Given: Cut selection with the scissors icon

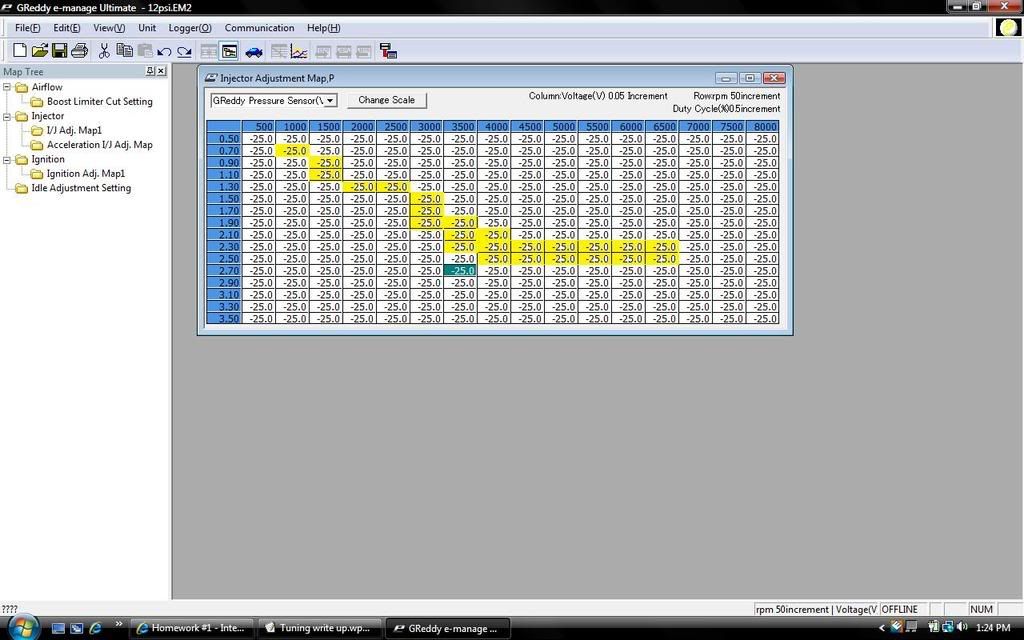Looking at the screenshot, I should [x=104, y=51].
